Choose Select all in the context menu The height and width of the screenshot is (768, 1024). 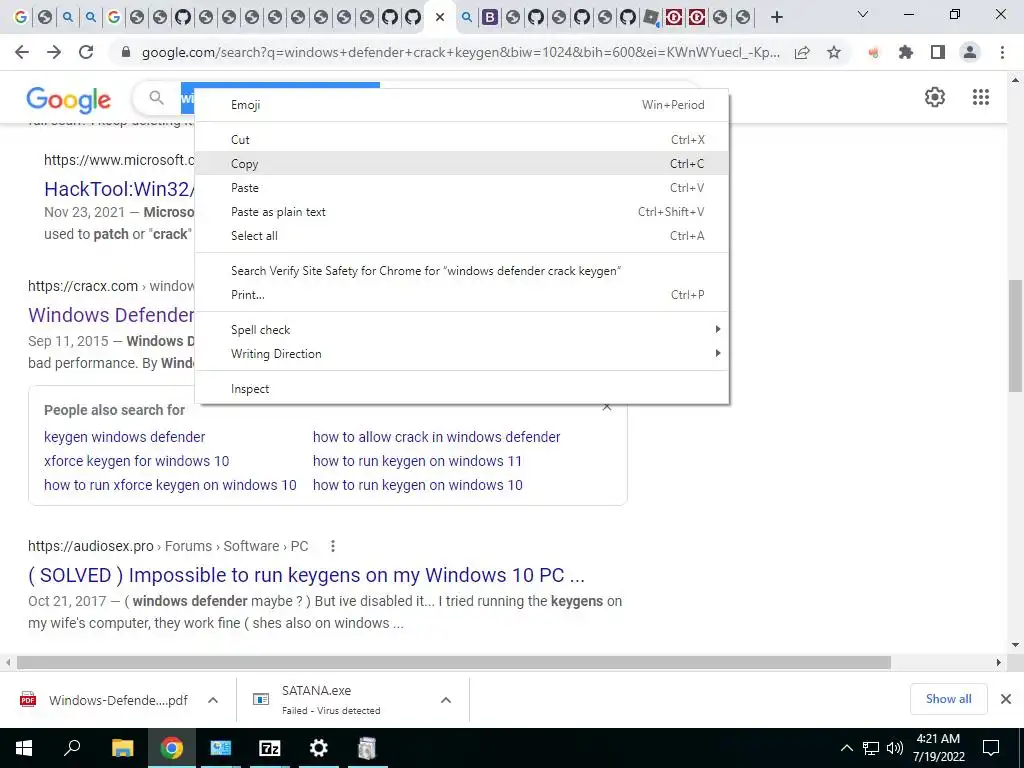(x=462, y=236)
